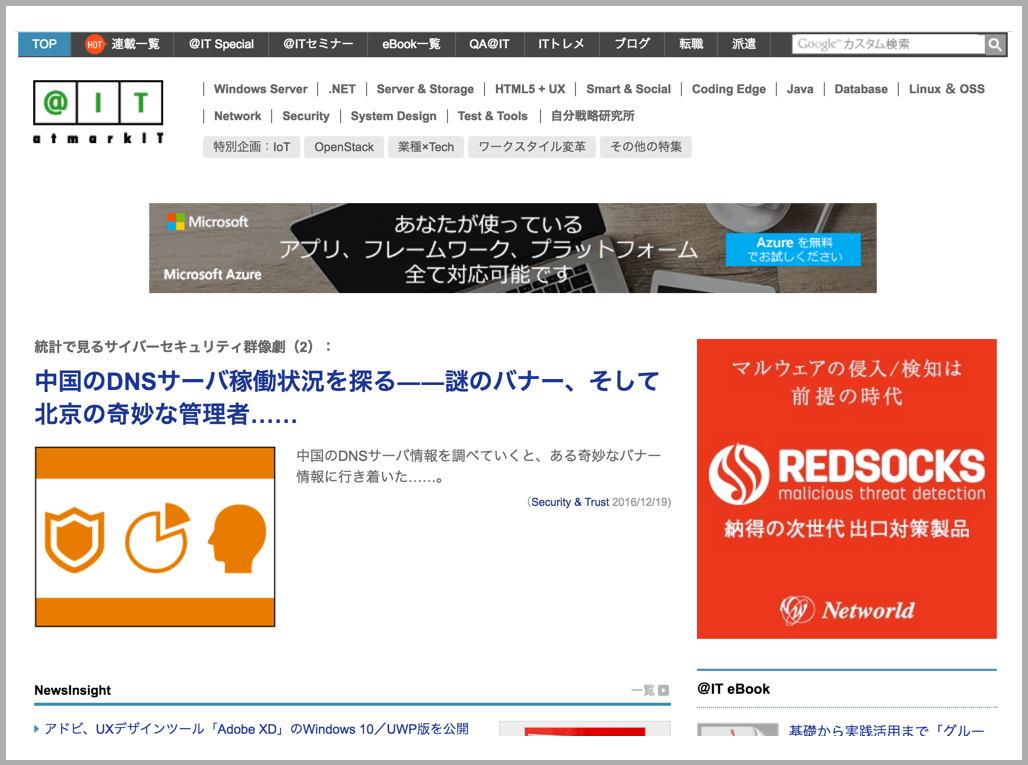Select Network category link
Viewport: 1028px width, 765px height.
[x=237, y=116]
